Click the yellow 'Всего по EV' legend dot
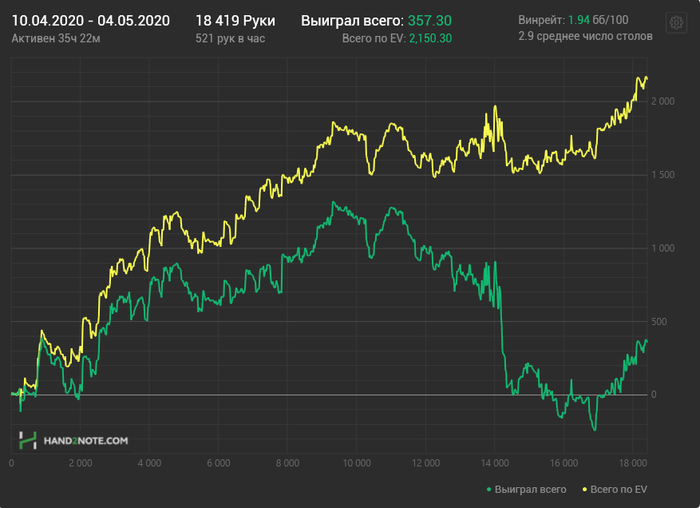This screenshot has height=508, width=700. coord(585,490)
